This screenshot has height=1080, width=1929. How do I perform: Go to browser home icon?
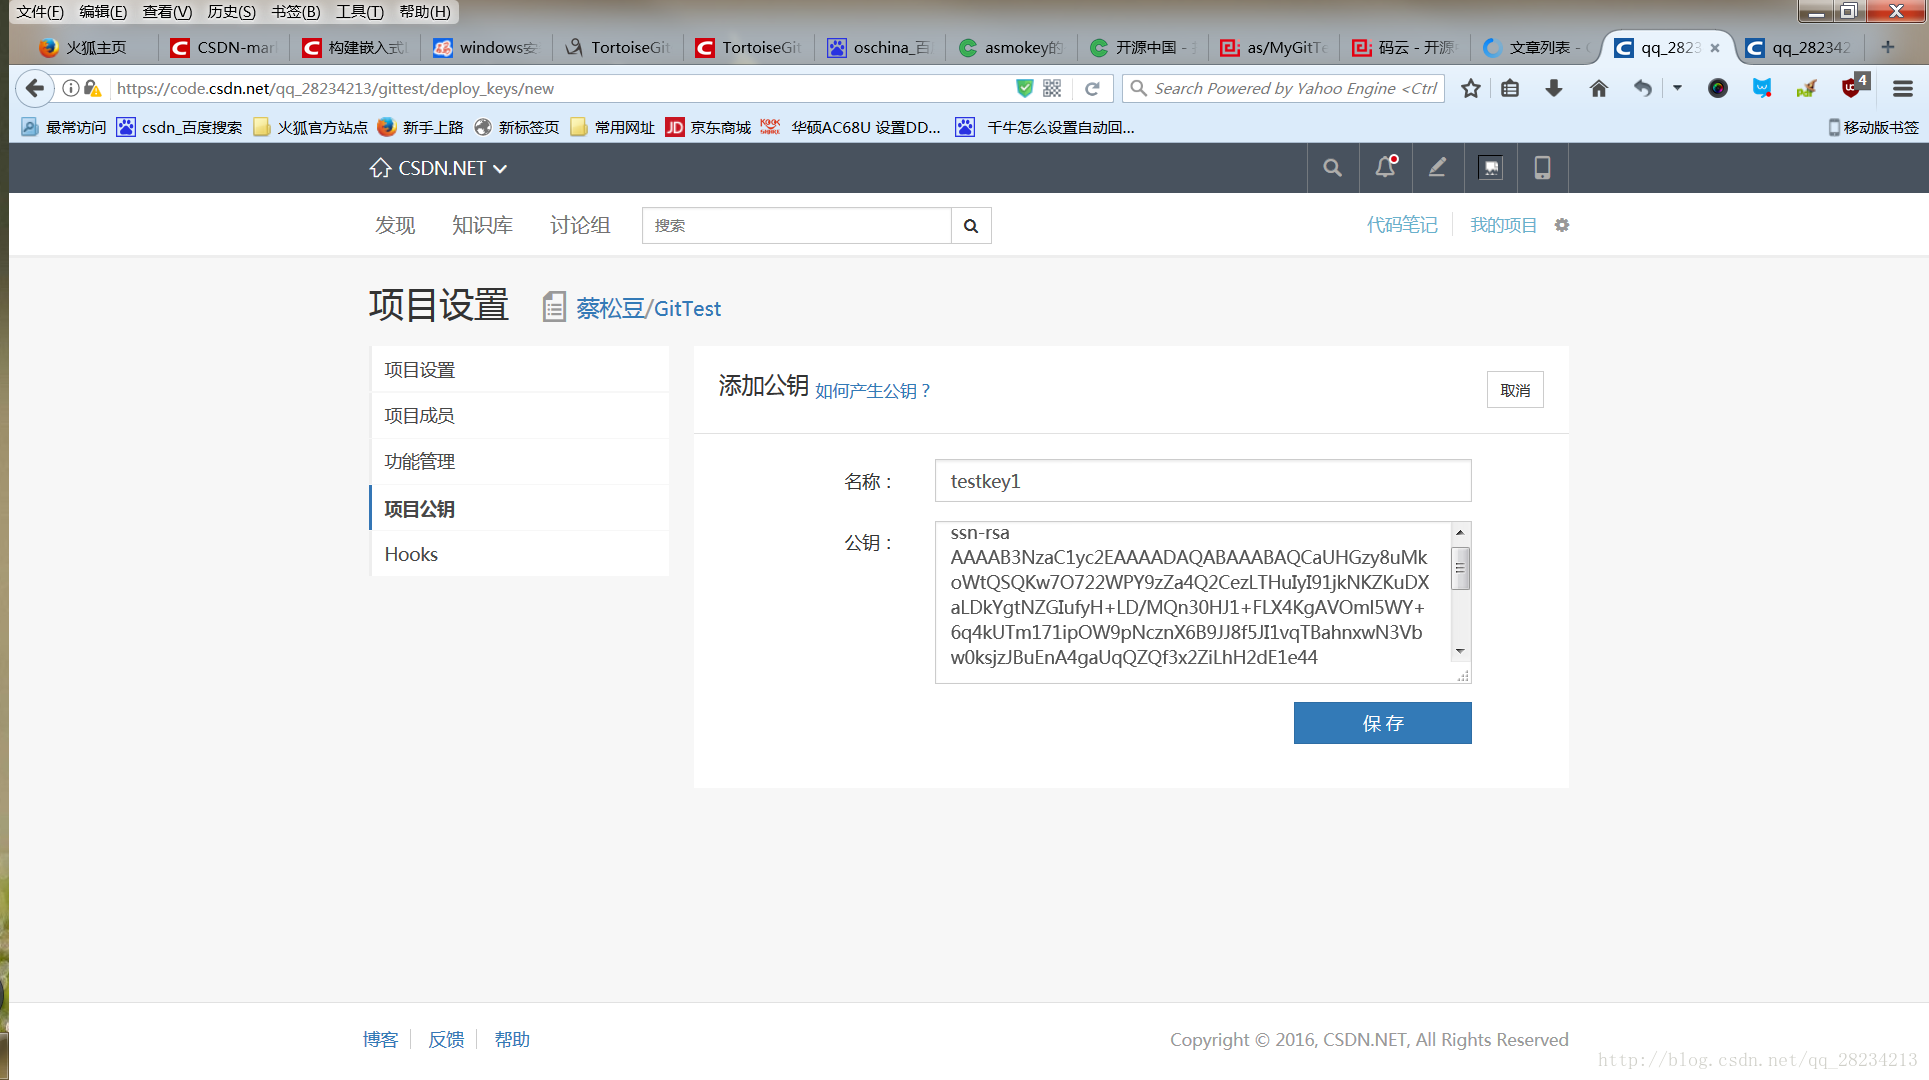point(1598,88)
